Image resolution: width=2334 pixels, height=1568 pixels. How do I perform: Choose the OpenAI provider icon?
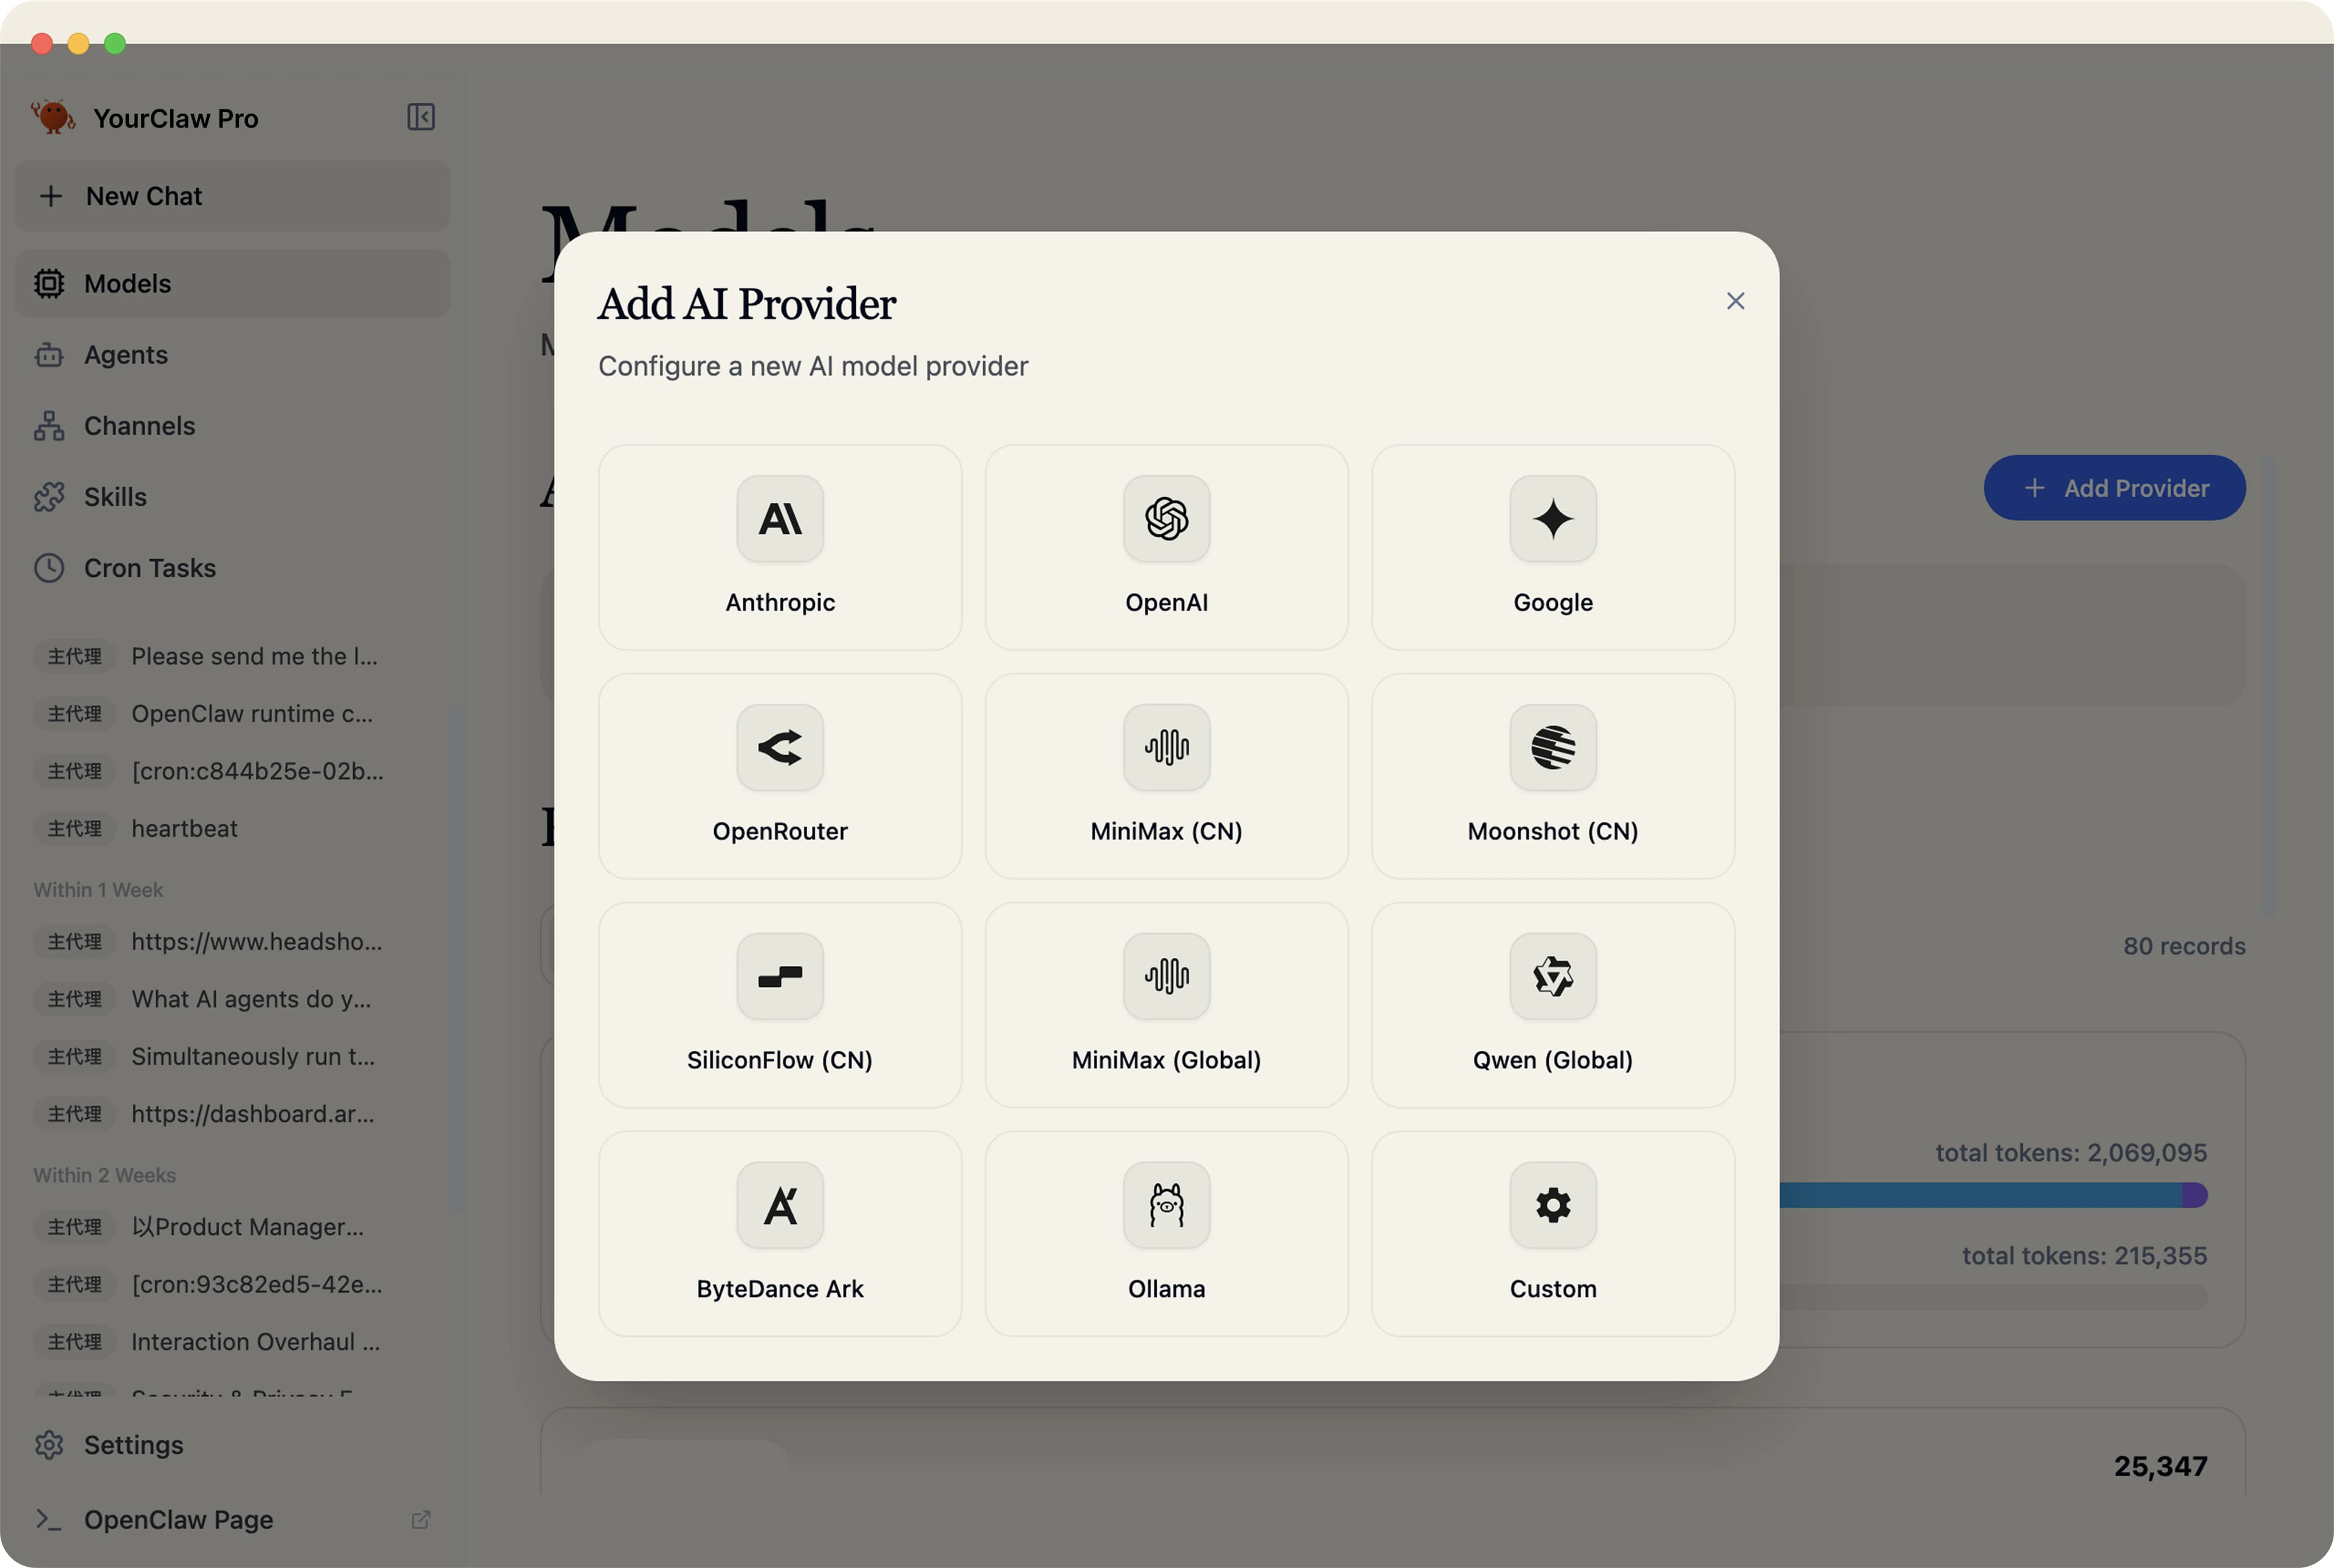click(1166, 518)
